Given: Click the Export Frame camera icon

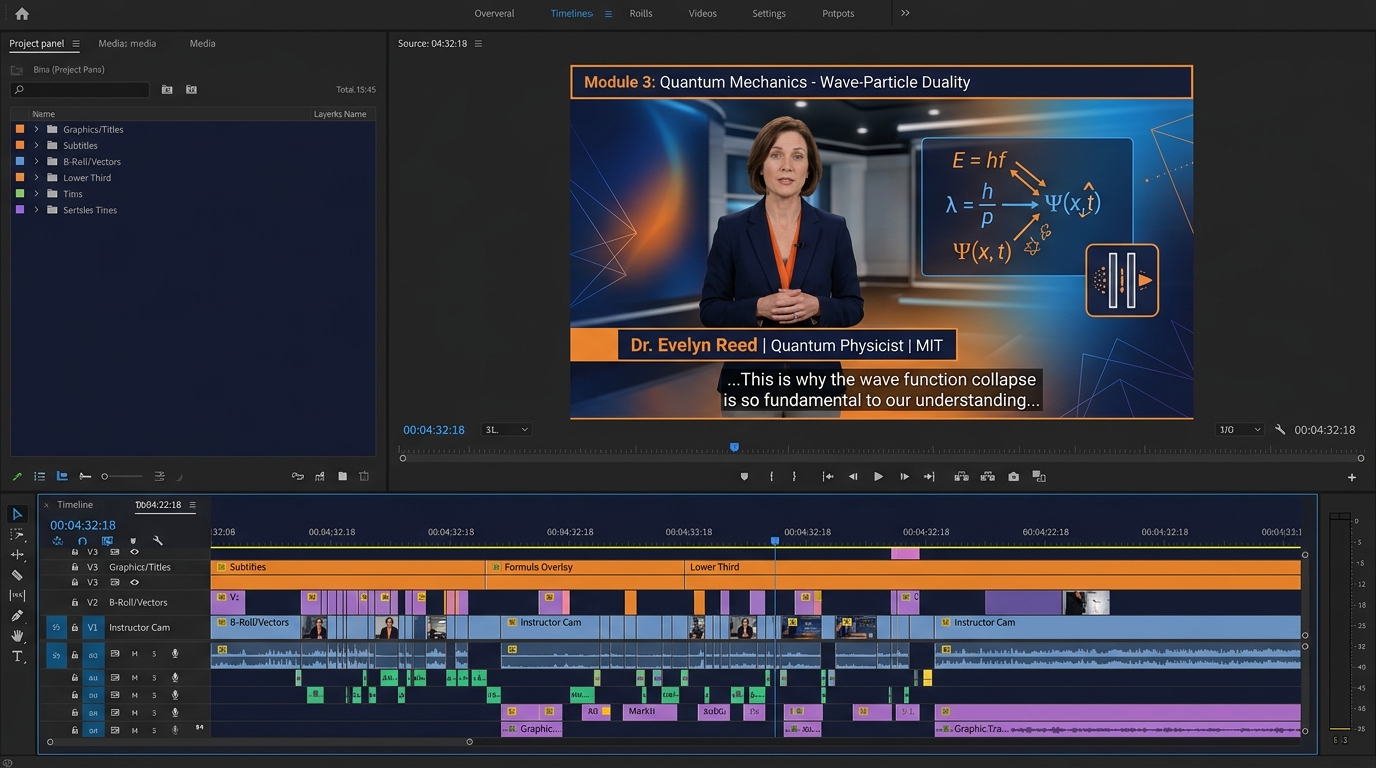Looking at the screenshot, I should [1013, 477].
